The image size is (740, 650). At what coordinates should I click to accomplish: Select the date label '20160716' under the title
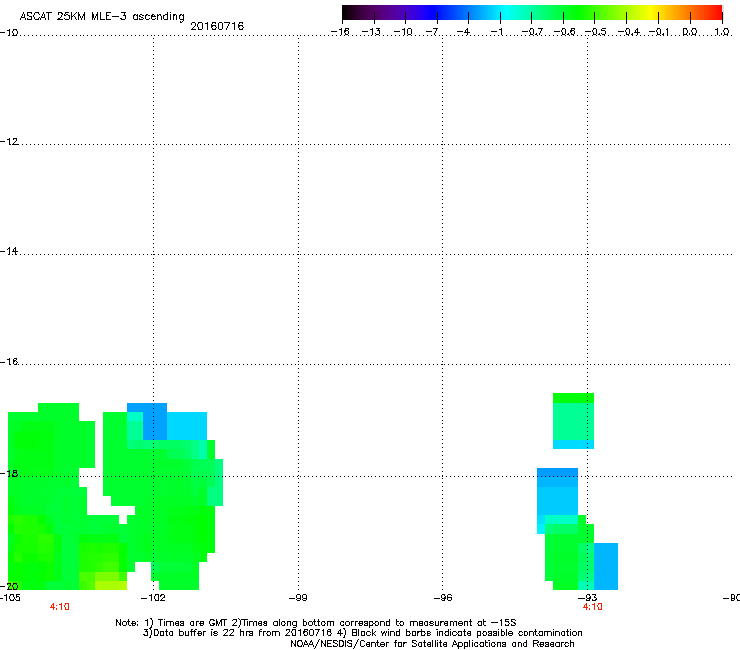(x=217, y=26)
